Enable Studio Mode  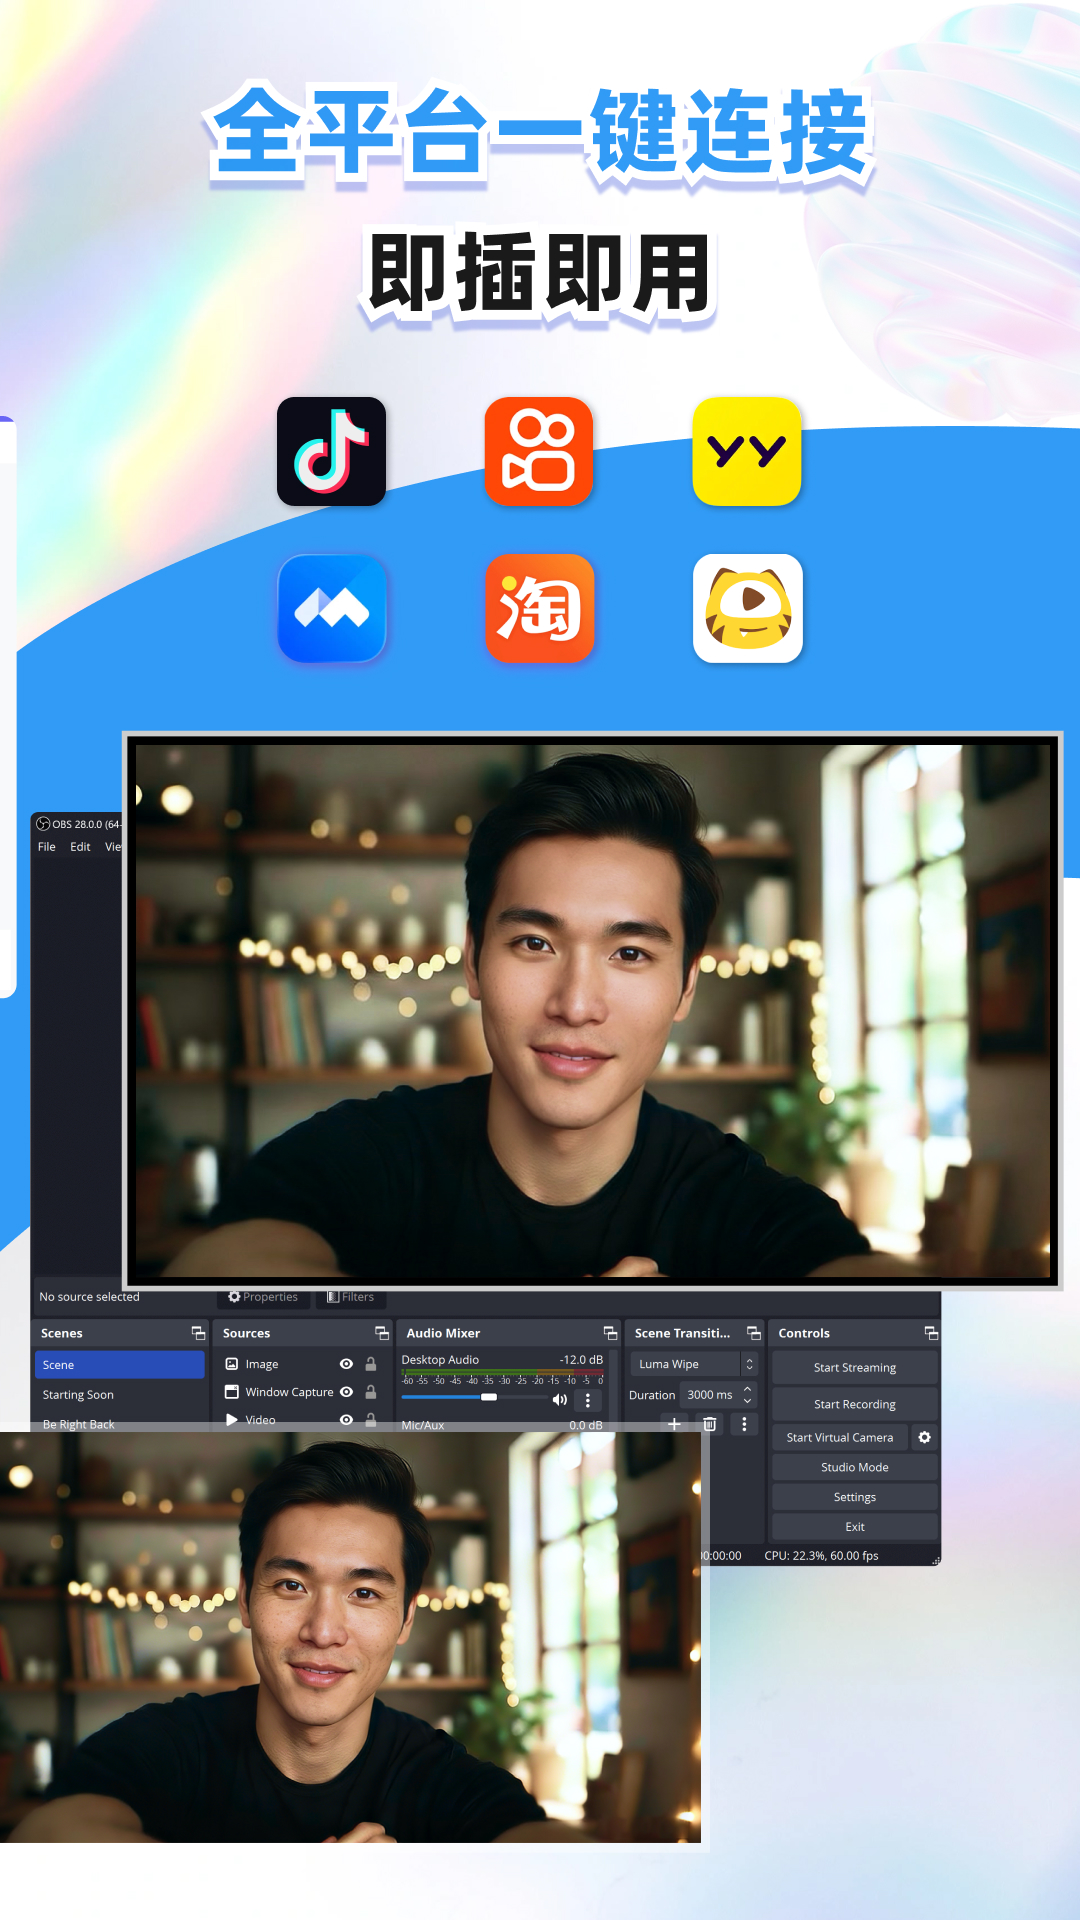(x=855, y=1467)
